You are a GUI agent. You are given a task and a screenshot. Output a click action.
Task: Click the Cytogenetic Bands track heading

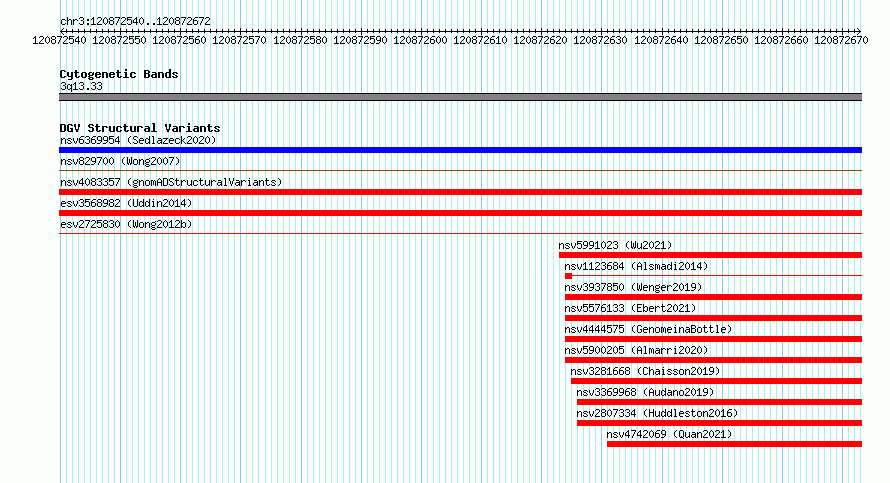[x=119, y=74]
